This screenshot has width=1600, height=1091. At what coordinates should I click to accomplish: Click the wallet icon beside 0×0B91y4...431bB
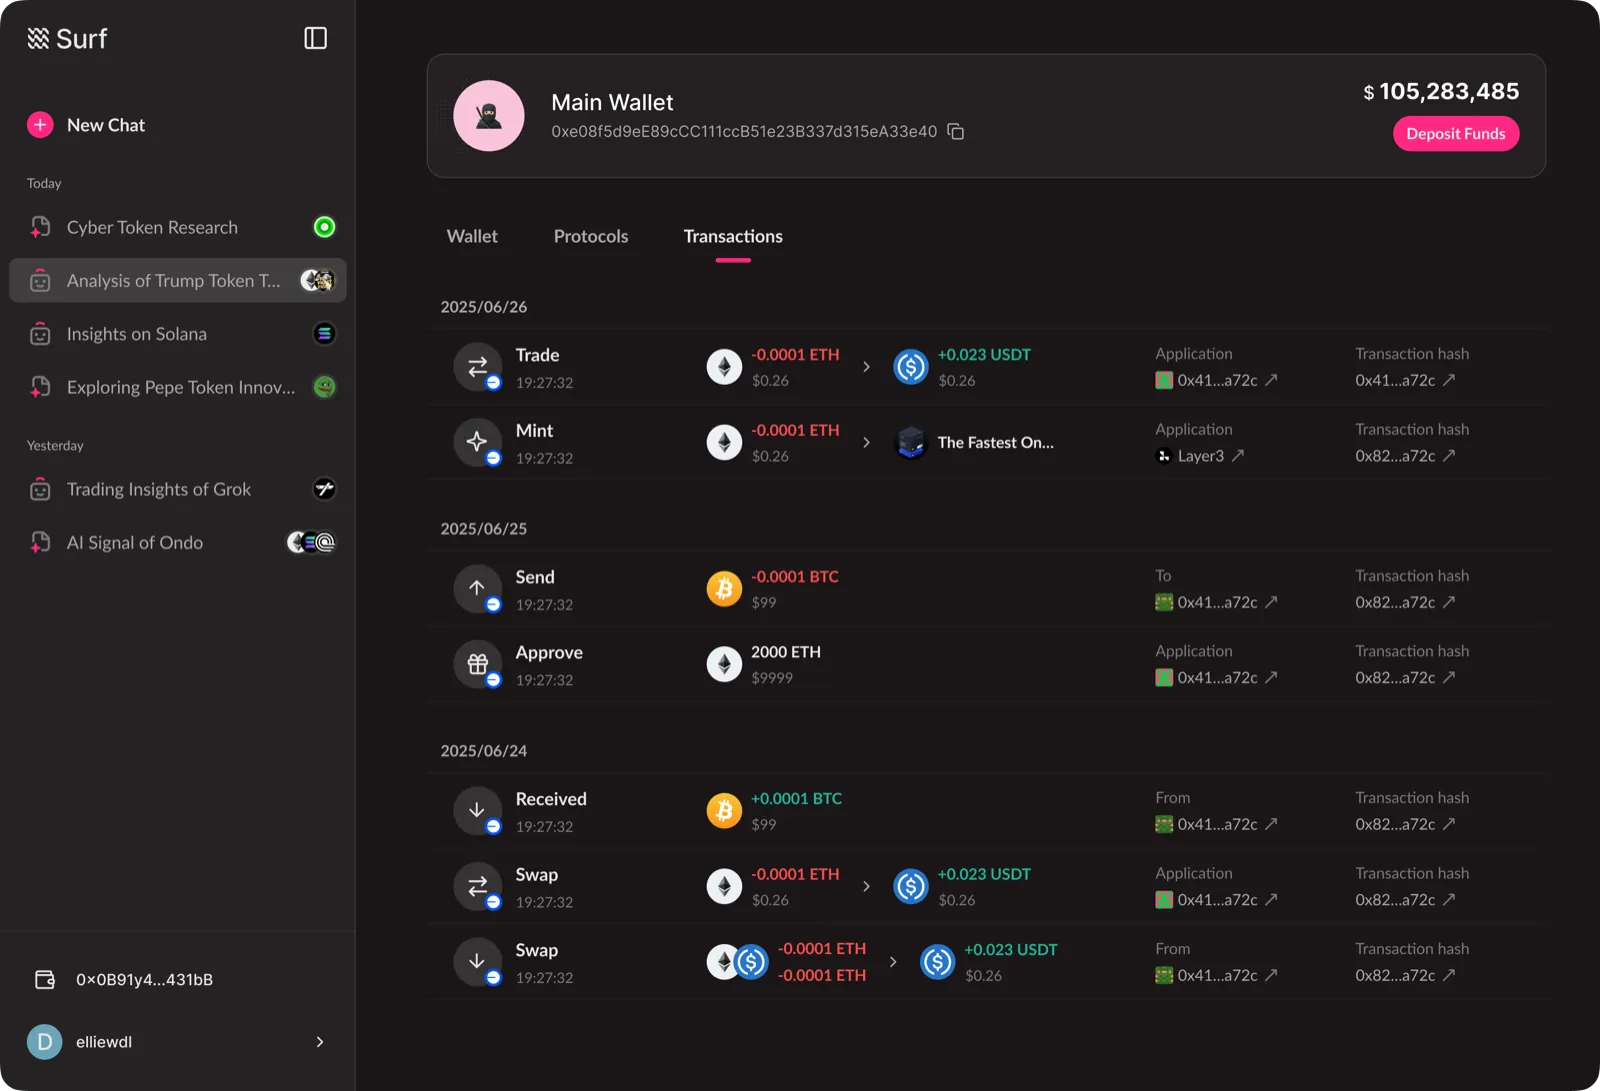coord(45,980)
